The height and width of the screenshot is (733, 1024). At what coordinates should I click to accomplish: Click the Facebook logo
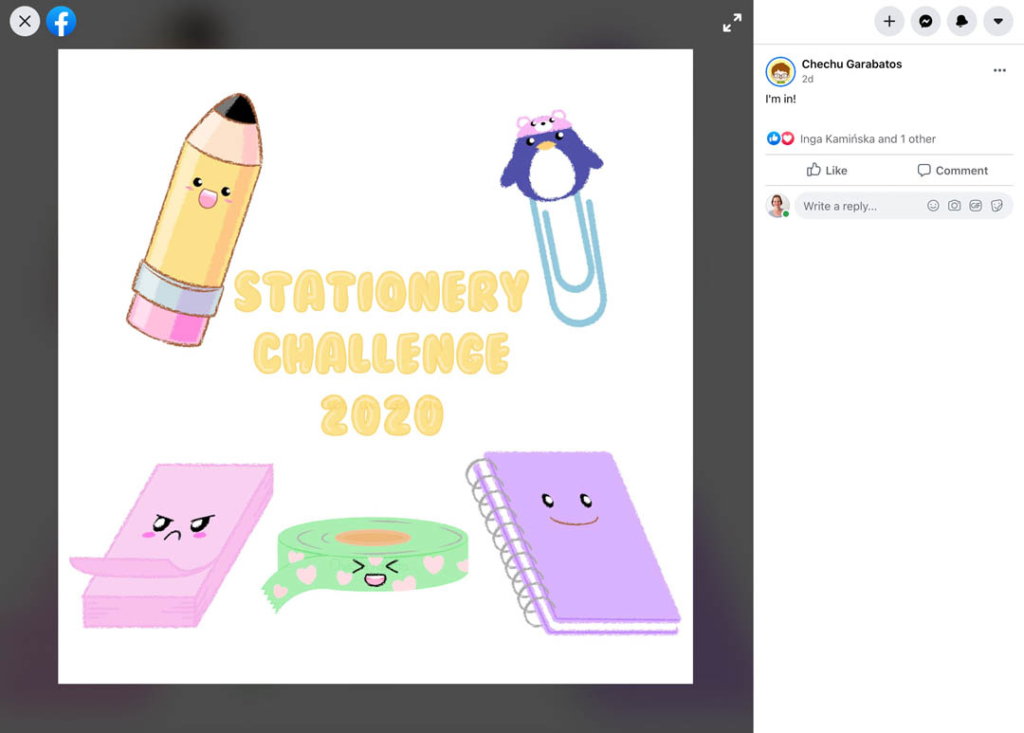pyautogui.click(x=61, y=21)
